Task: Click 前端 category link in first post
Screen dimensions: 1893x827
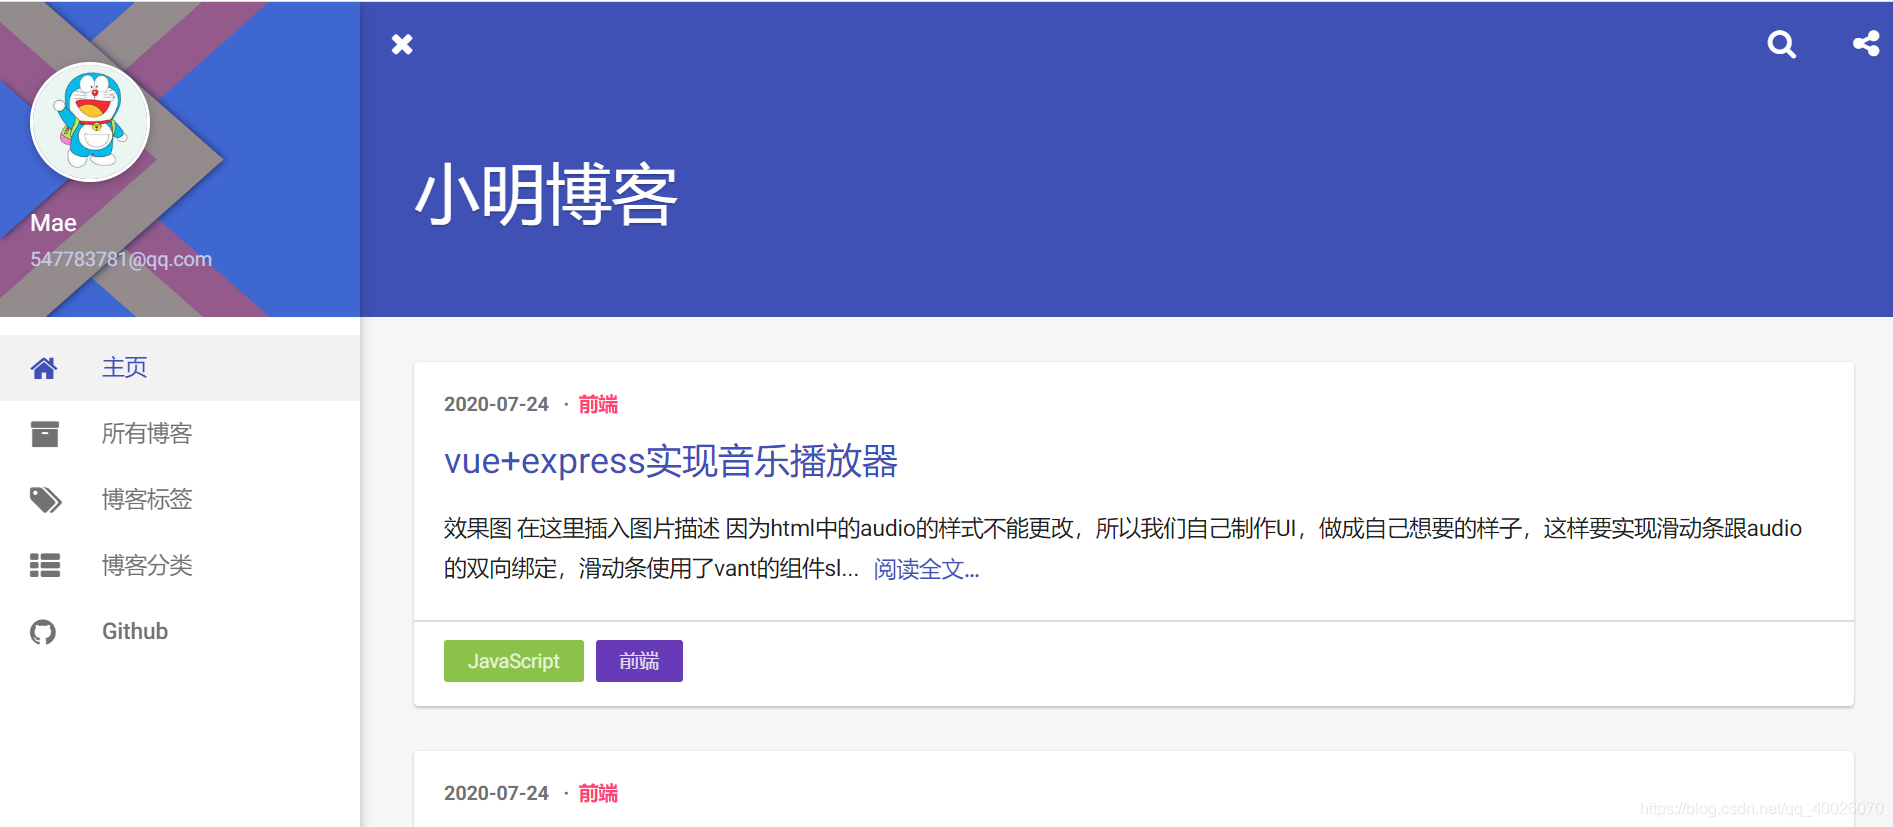Action: point(598,404)
